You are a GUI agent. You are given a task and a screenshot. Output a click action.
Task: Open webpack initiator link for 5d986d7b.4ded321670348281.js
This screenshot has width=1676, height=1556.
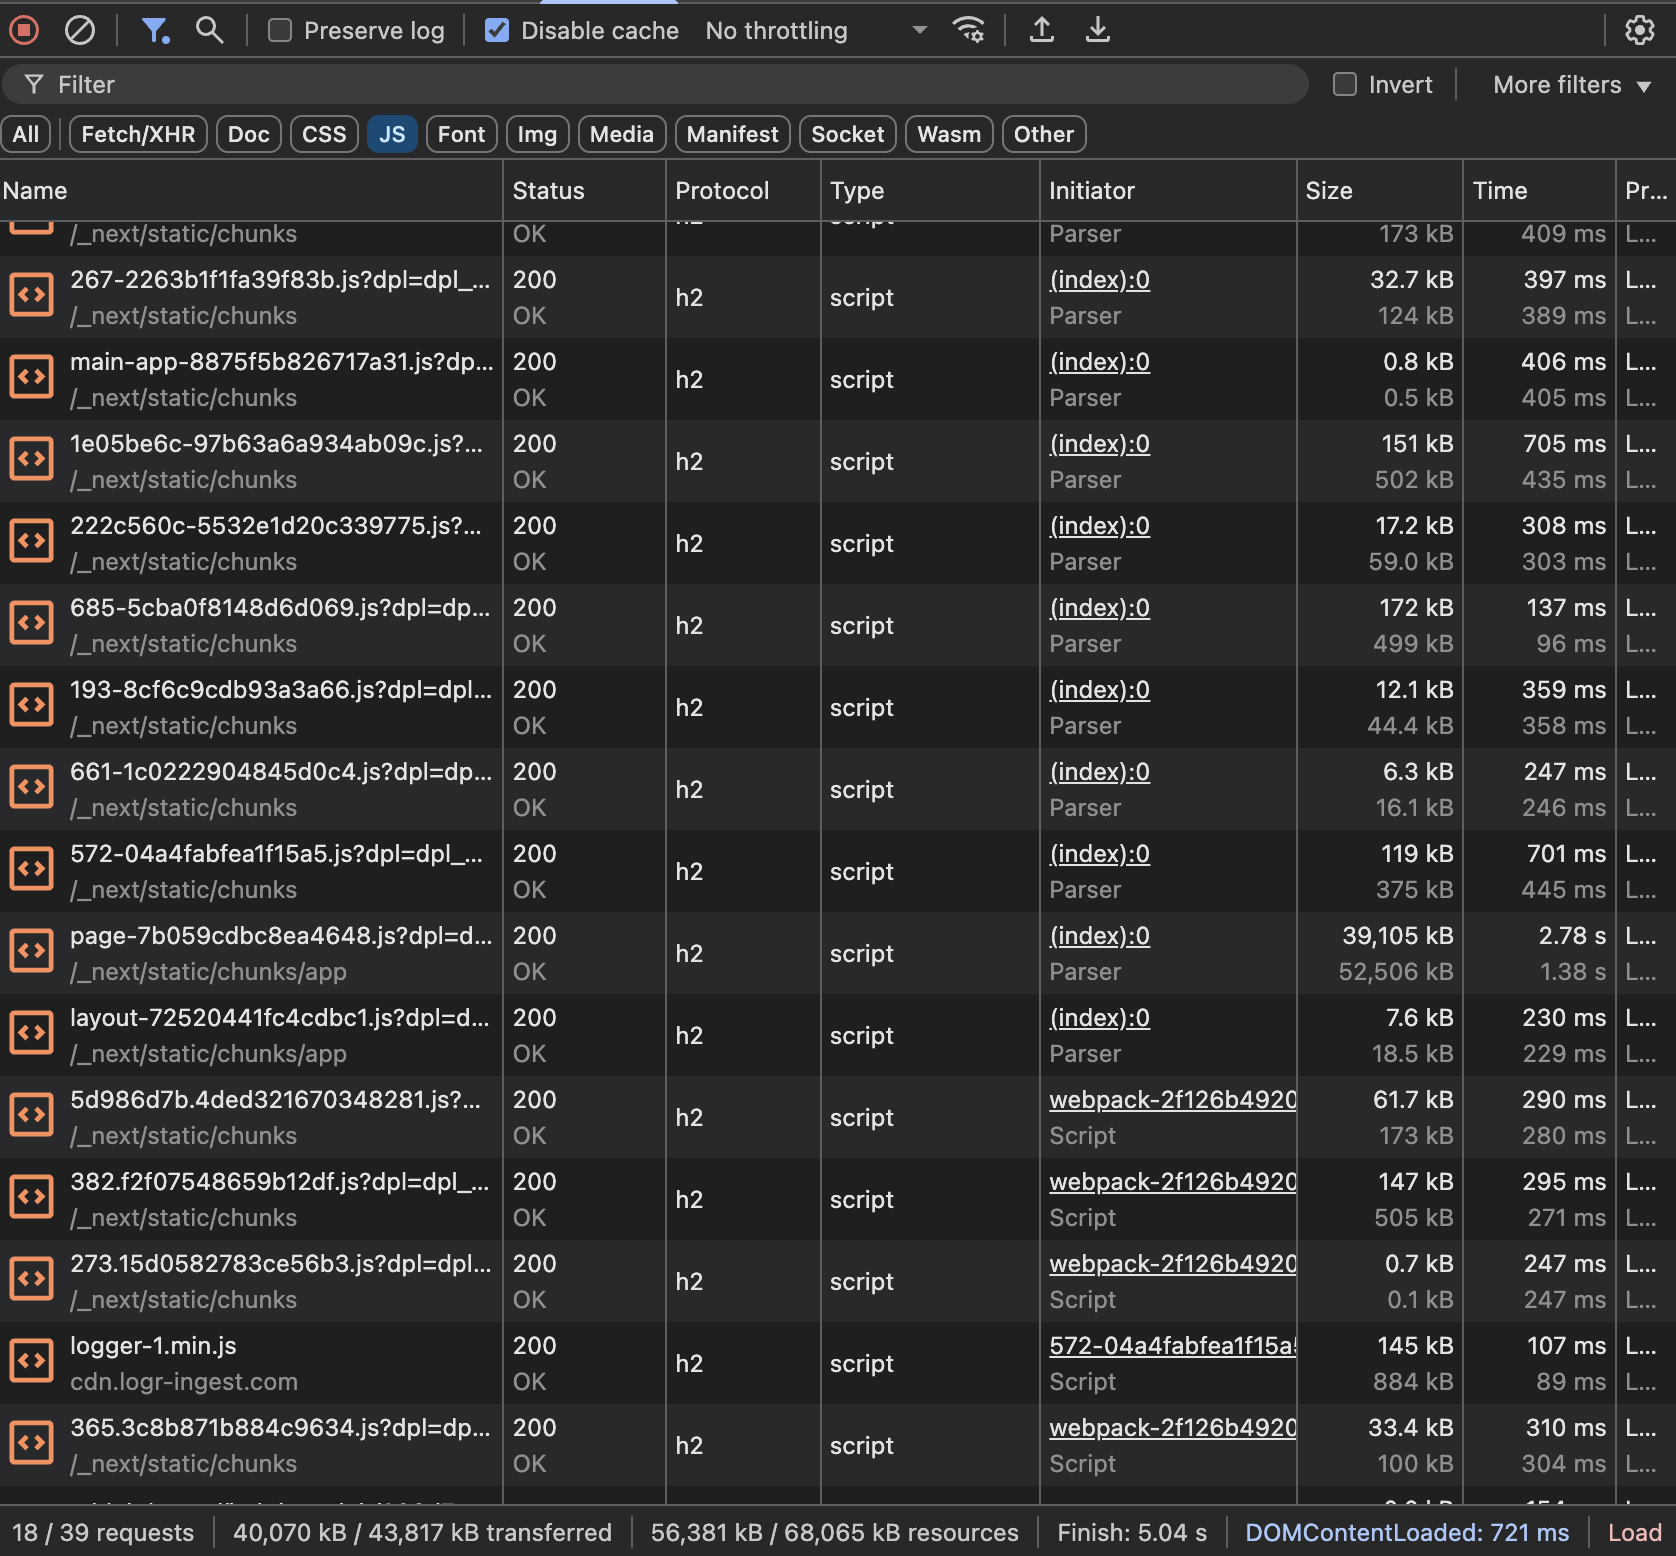coord(1172,1100)
